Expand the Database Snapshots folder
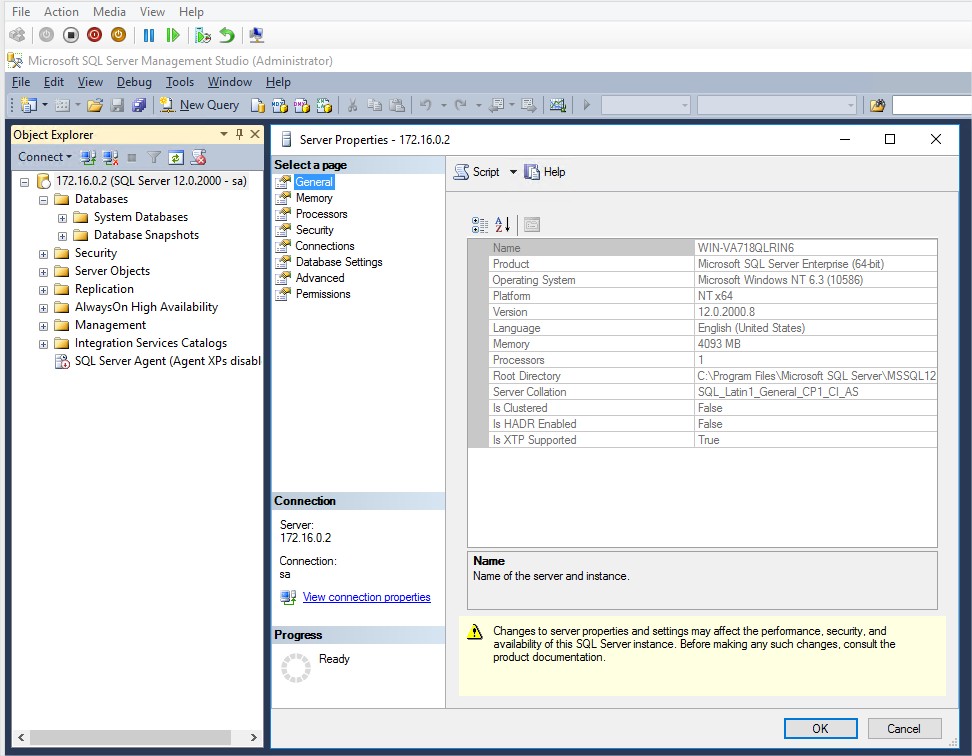This screenshot has height=756, width=972. point(62,236)
